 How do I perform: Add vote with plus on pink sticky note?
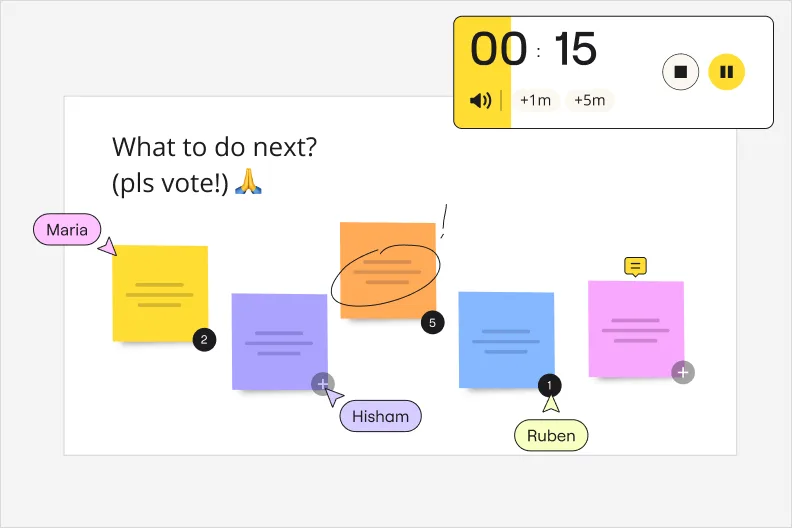click(683, 372)
